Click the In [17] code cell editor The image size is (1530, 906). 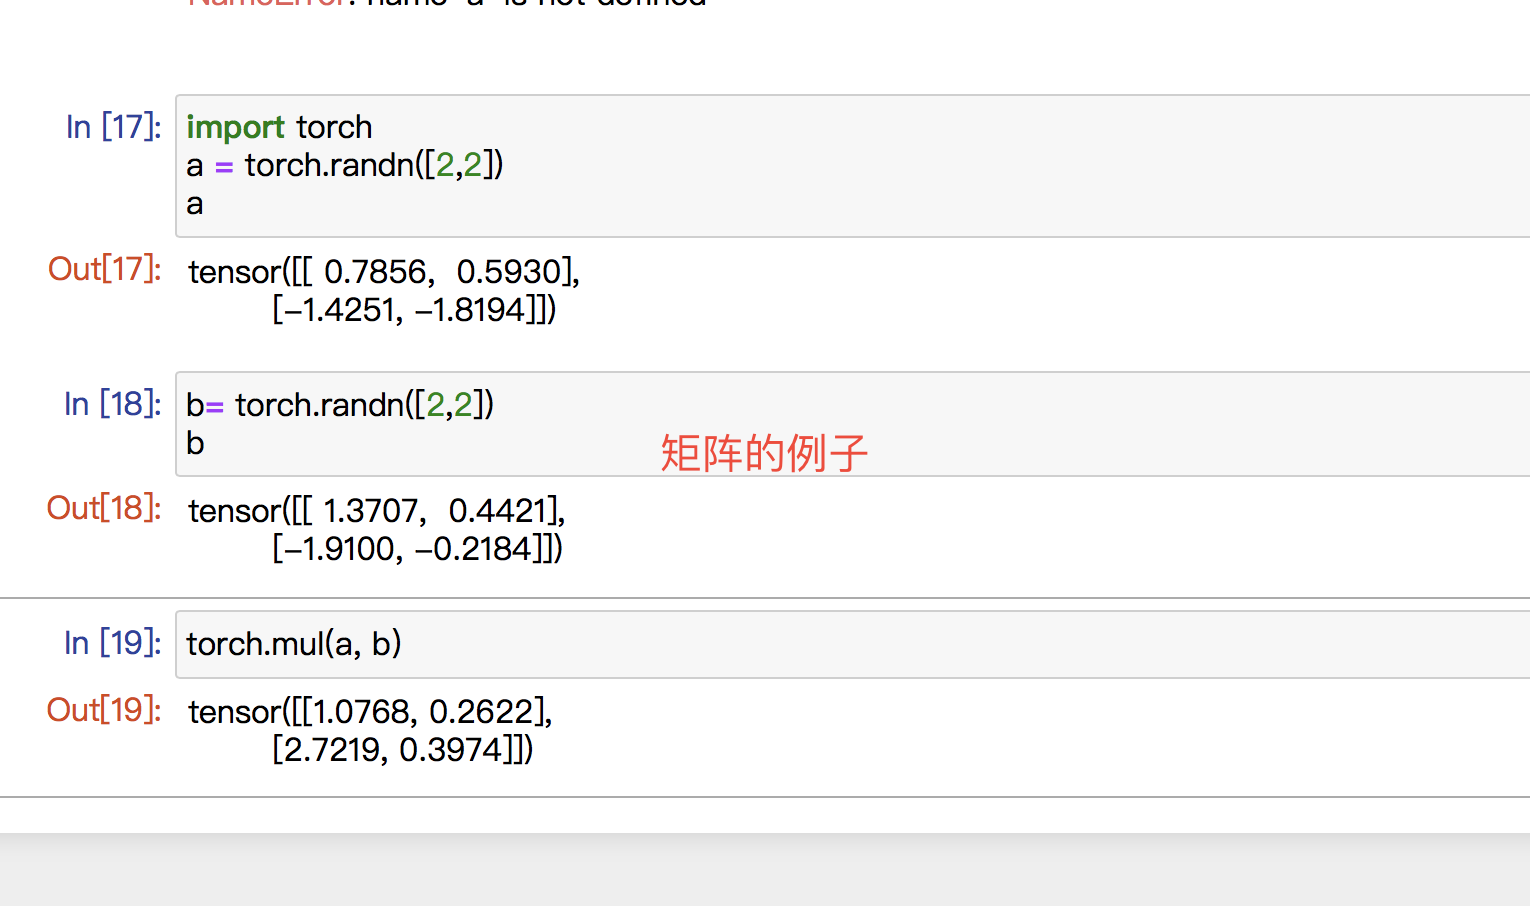pyautogui.click(x=853, y=166)
